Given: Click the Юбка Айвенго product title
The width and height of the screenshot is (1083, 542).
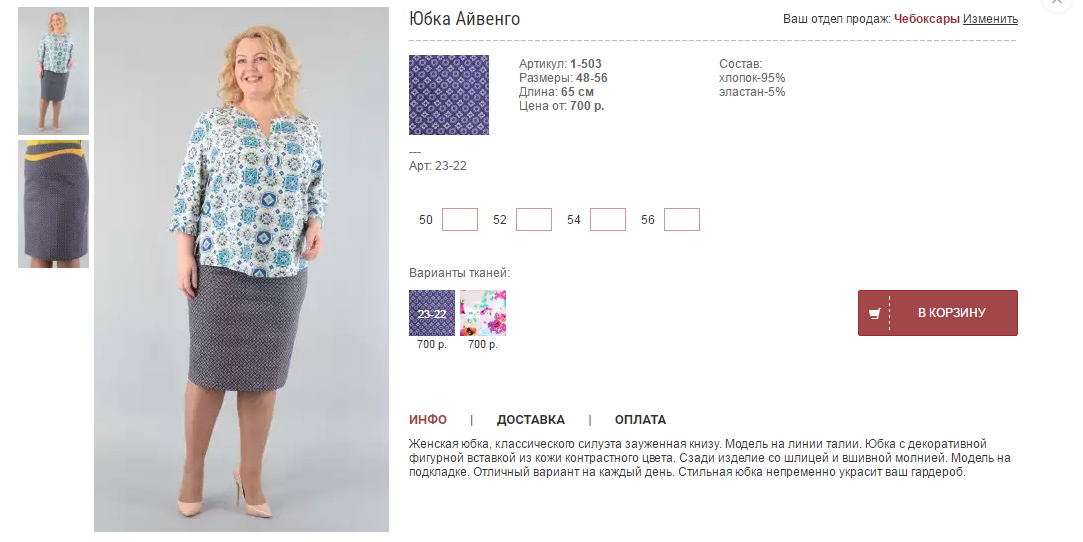Looking at the screenshot, I should (x=464, y=19).
